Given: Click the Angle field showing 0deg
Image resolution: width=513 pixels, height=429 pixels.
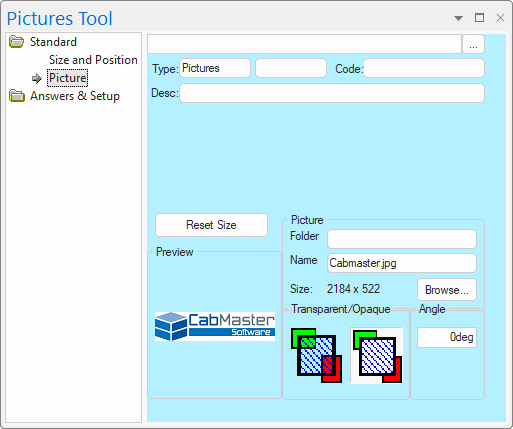Looking at the screenshot, I should coord(447,337).
